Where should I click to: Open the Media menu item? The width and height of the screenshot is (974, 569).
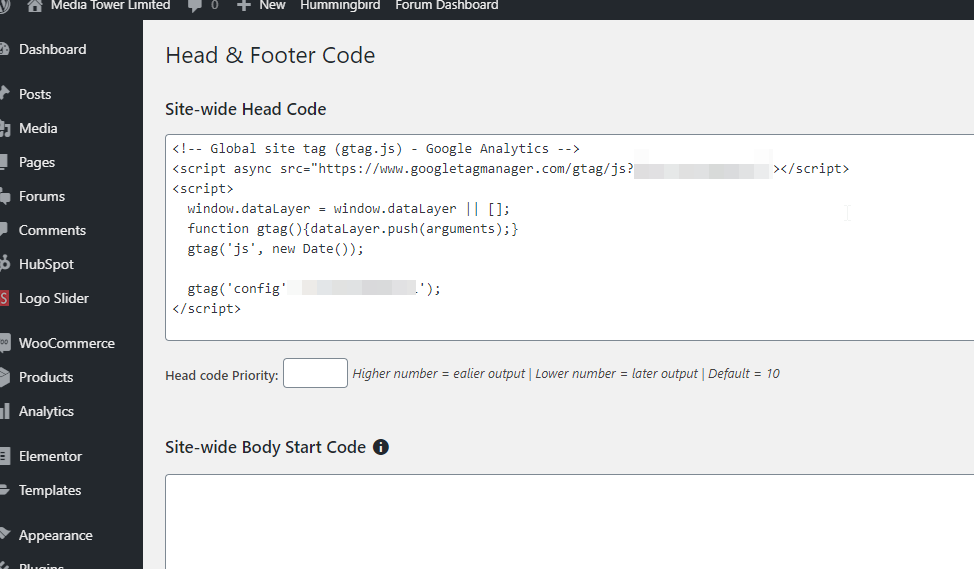click(x=38, y=128)
